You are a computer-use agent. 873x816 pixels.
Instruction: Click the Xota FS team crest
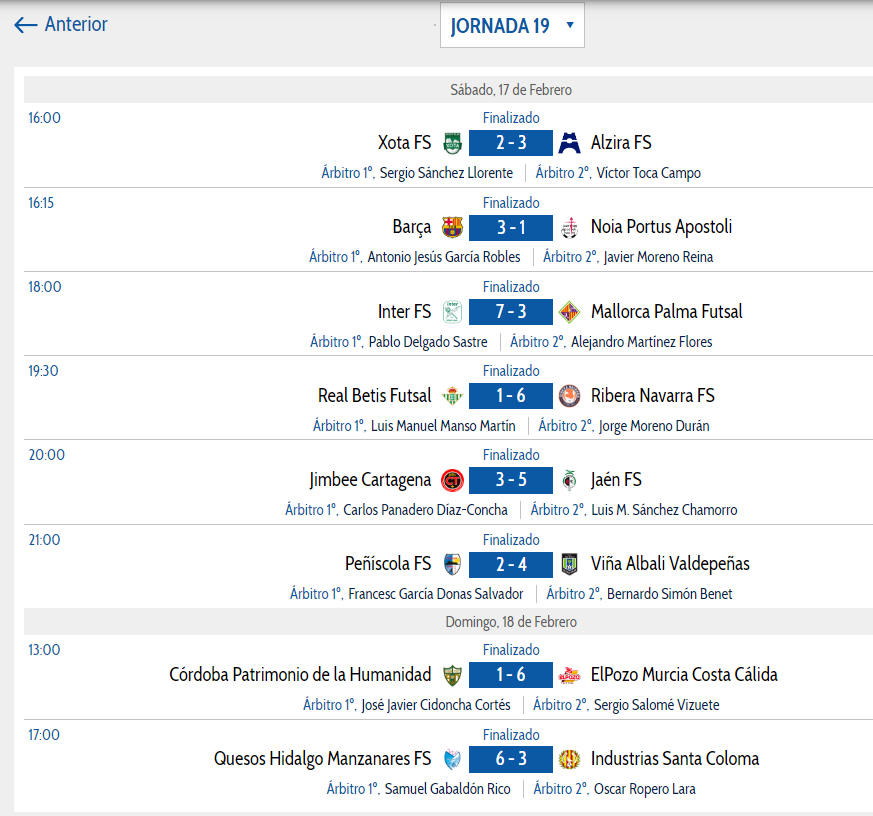click(452, 143)
